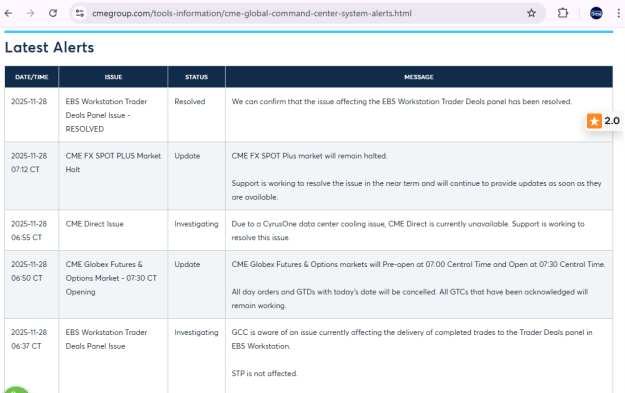The height and width of the screenshot is (393, 625).
Task: Select 'Support is working to resolve the issue in the near term' text
Action: (417, 190)
